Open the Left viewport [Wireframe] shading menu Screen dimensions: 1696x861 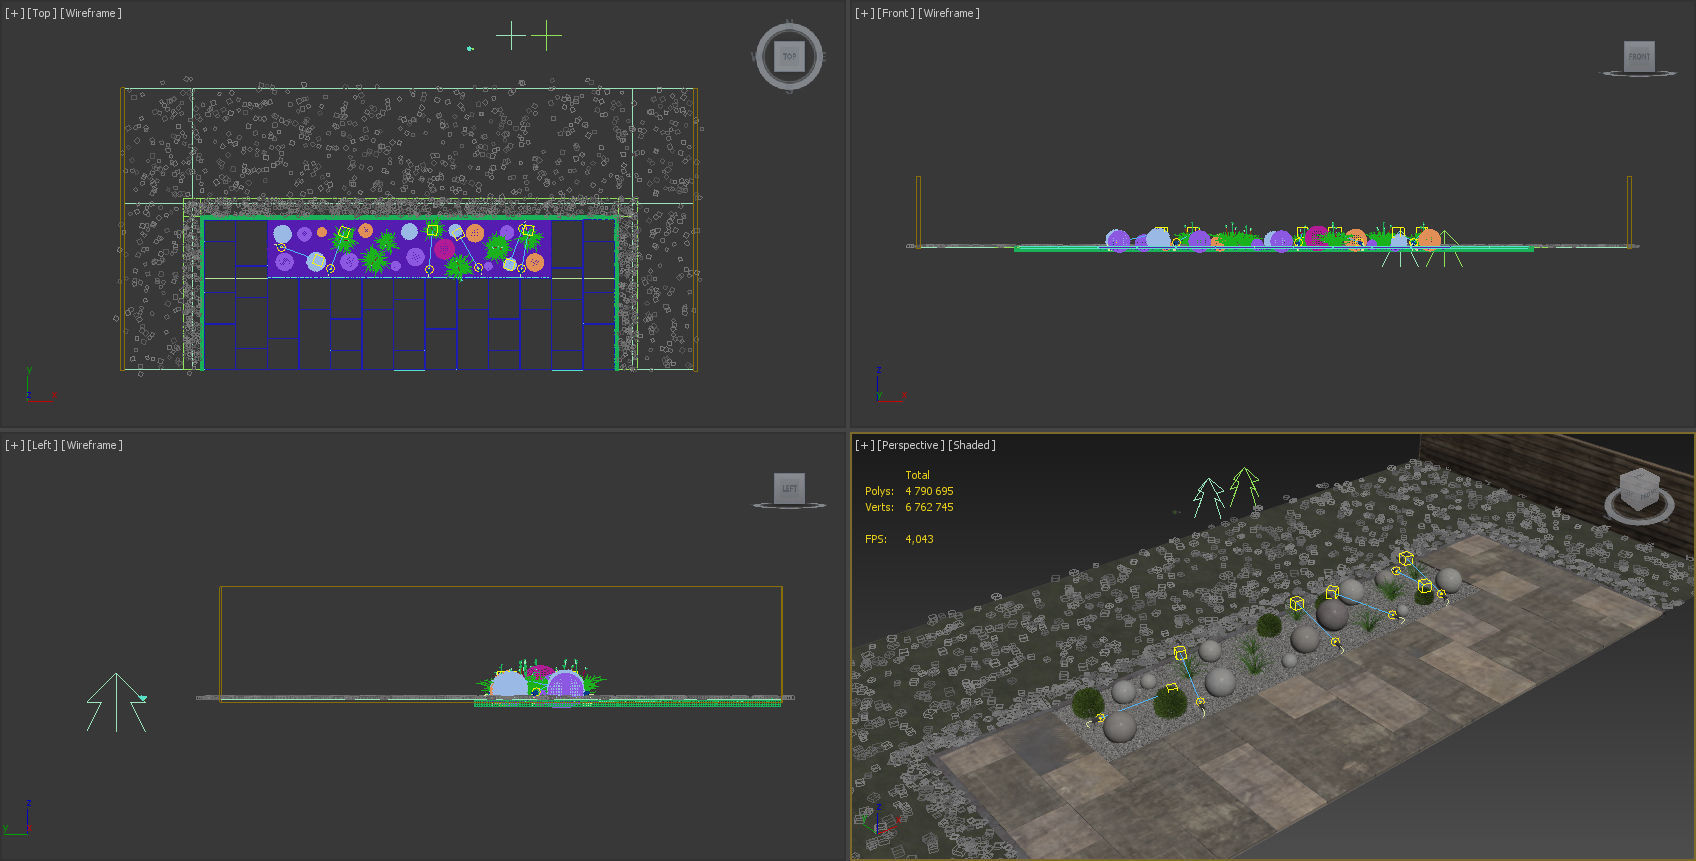point(92,445)
